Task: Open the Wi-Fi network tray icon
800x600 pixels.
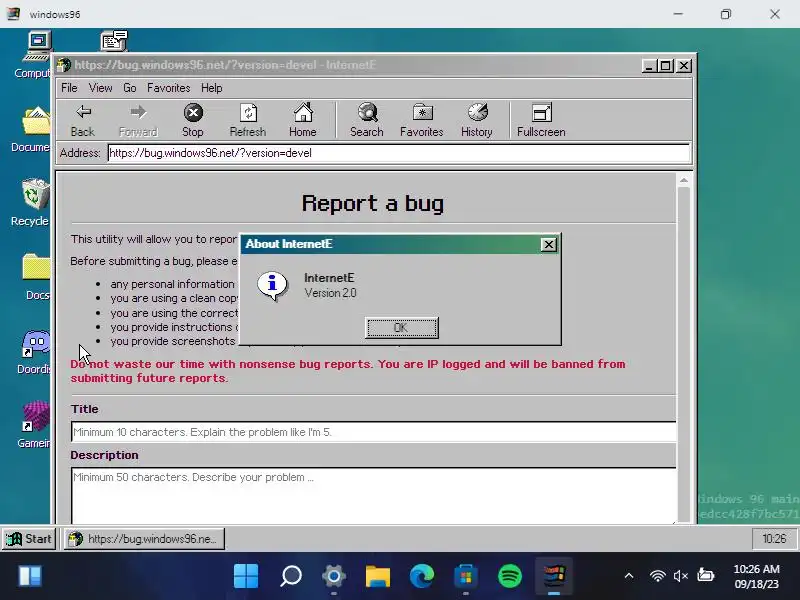Action: click(x=658, y=576)
